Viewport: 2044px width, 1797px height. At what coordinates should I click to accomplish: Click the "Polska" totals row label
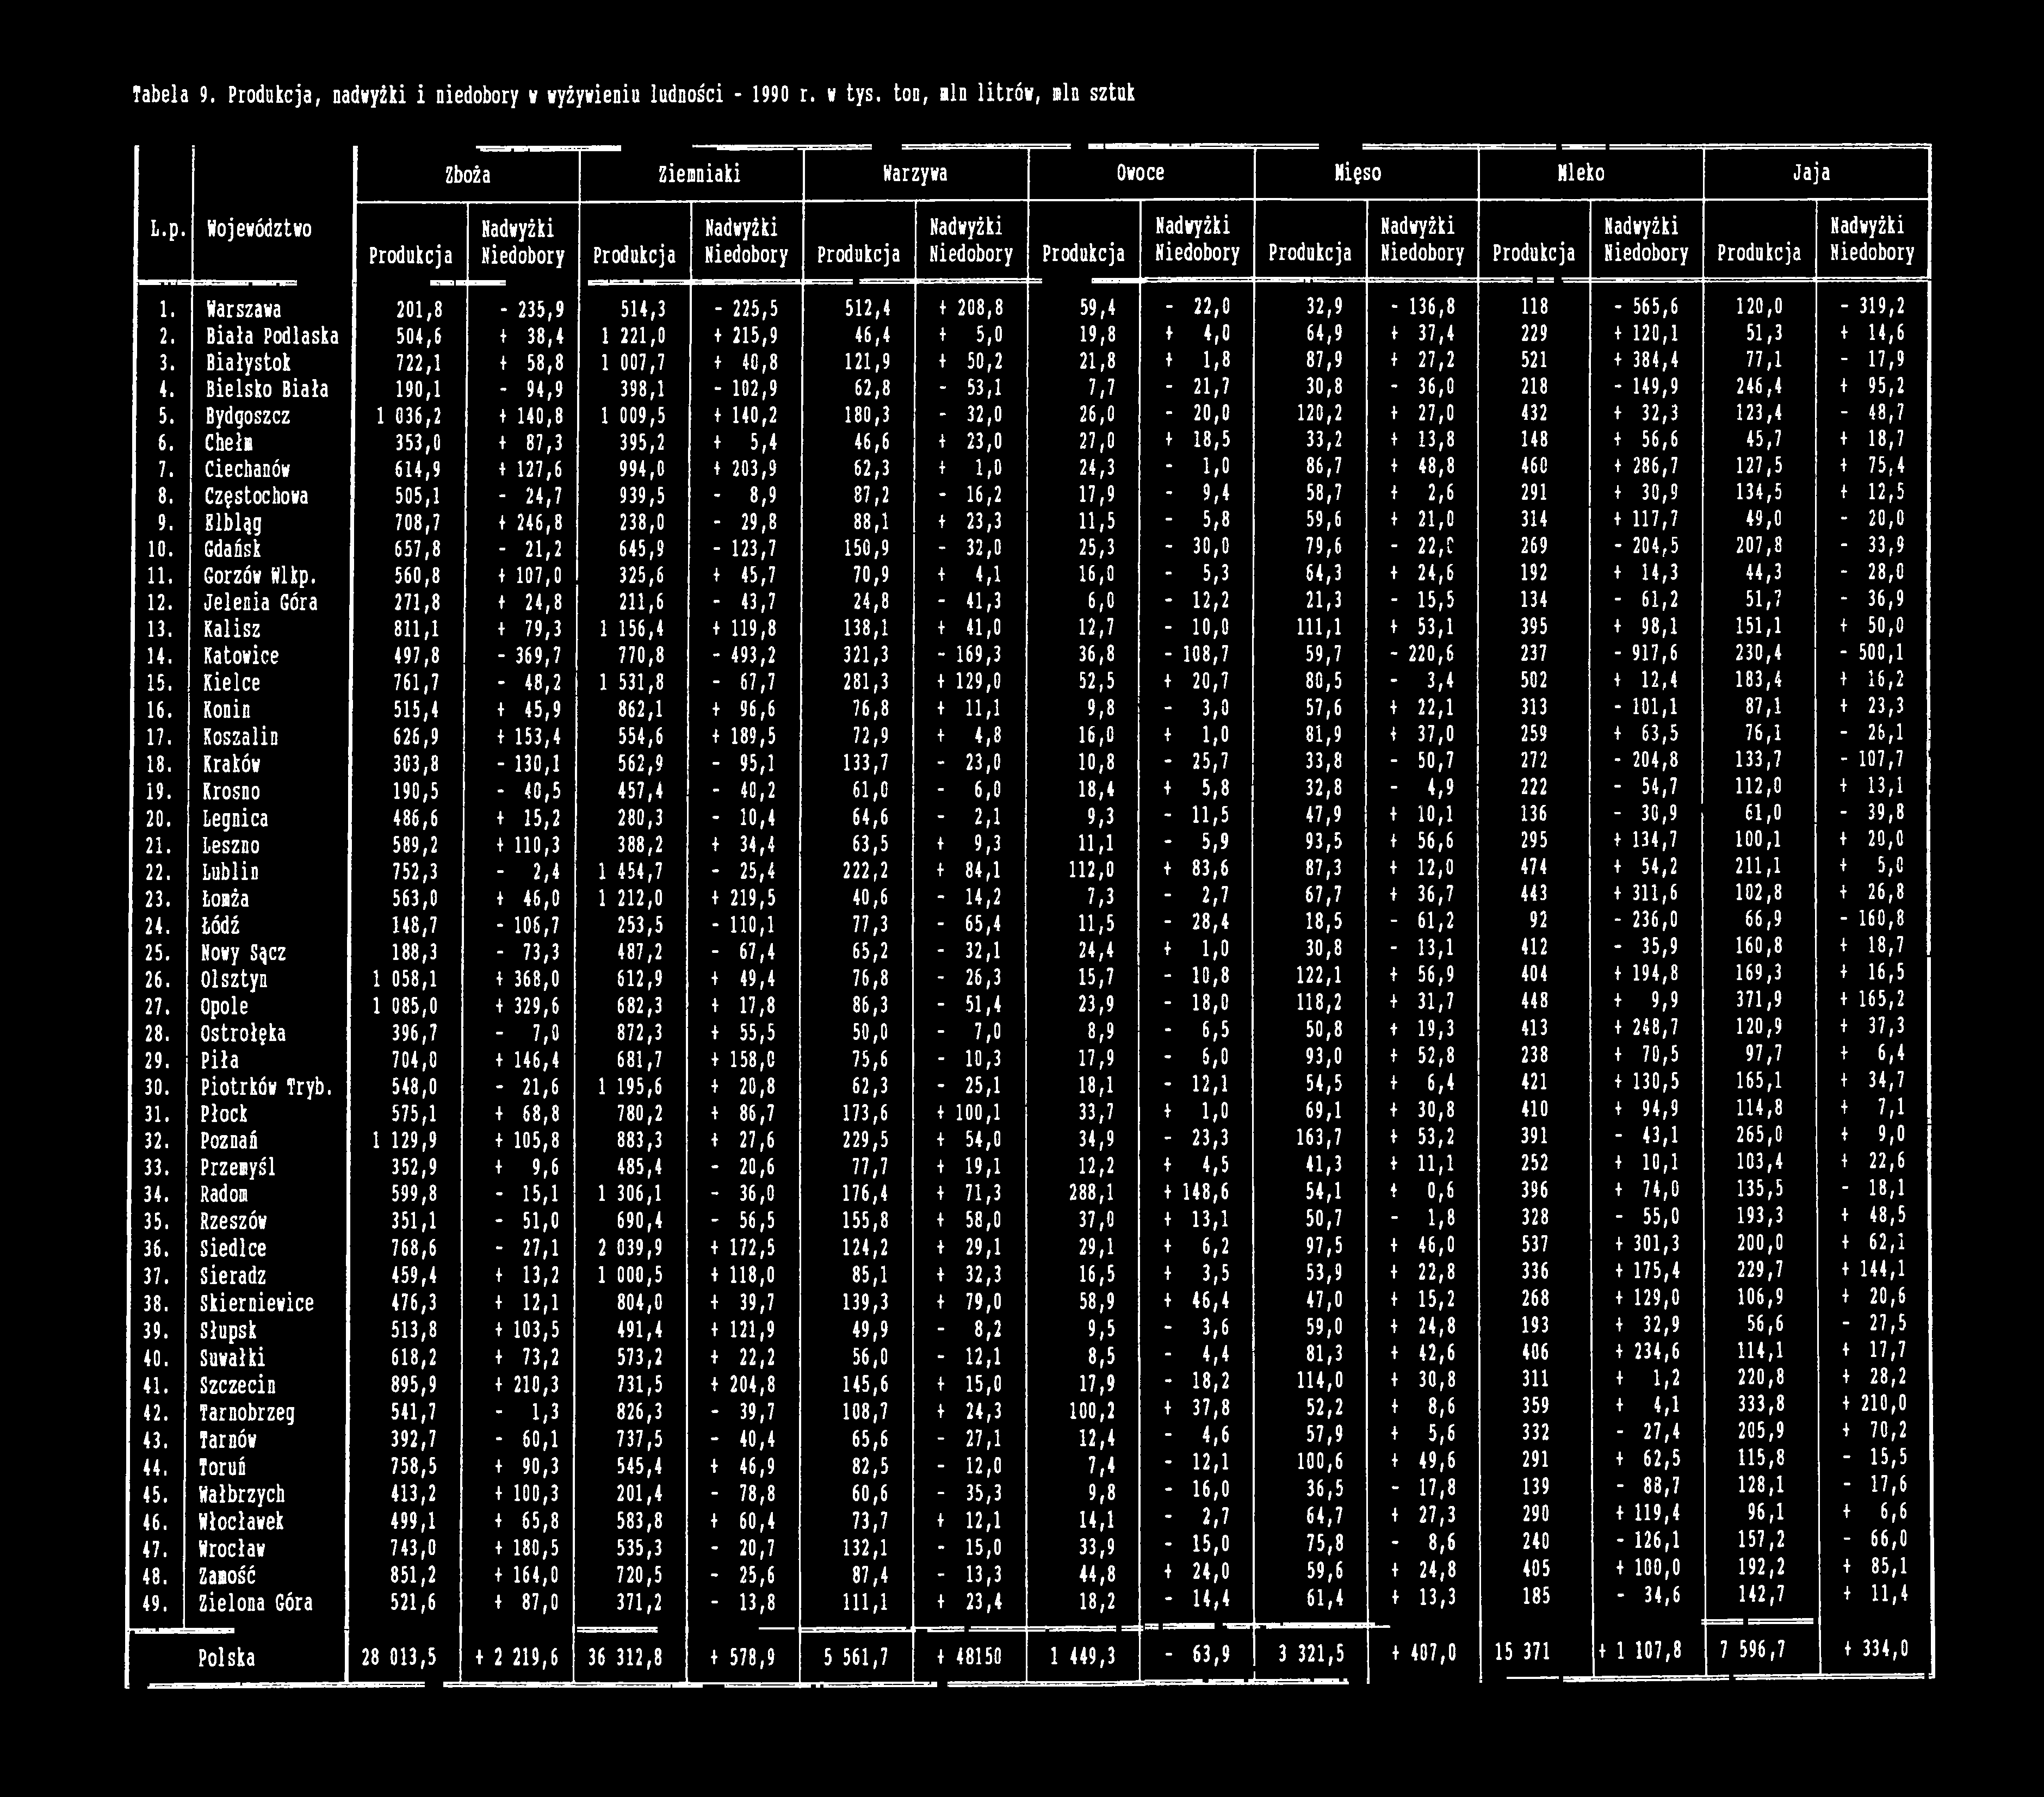point(226,1658)
